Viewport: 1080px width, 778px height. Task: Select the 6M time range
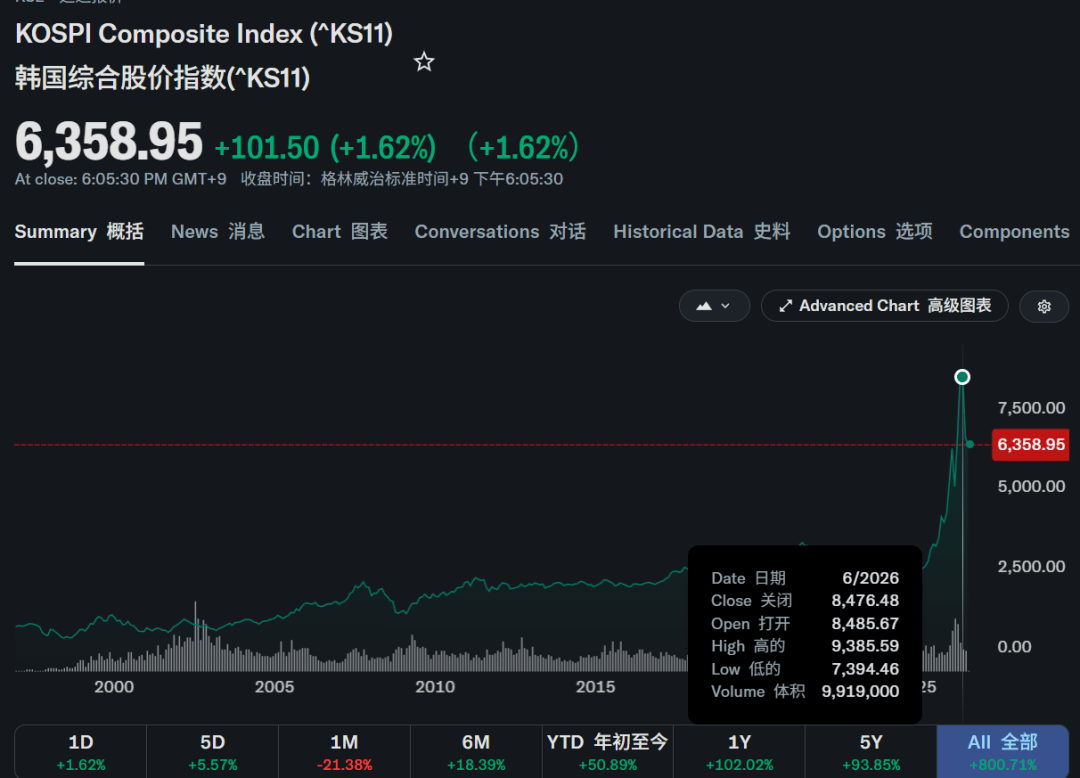pos(476,752)
